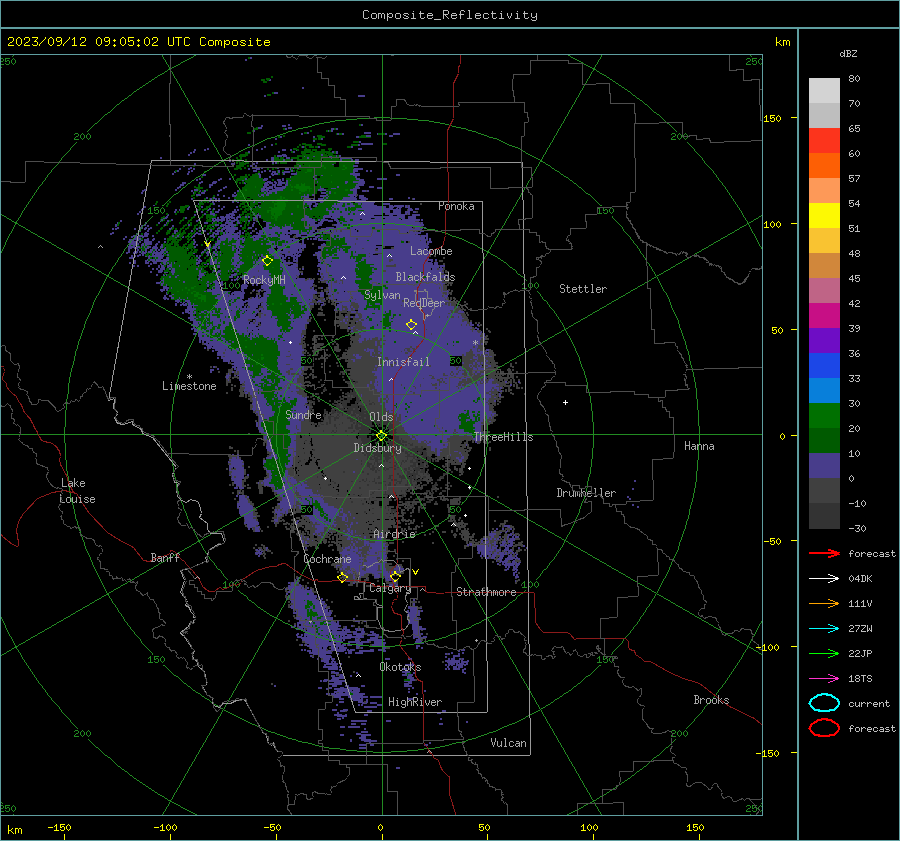This screenshot has width=900, height=841.
Task: Click the green 22JP arrow icon
Action: tap(824, 653)
